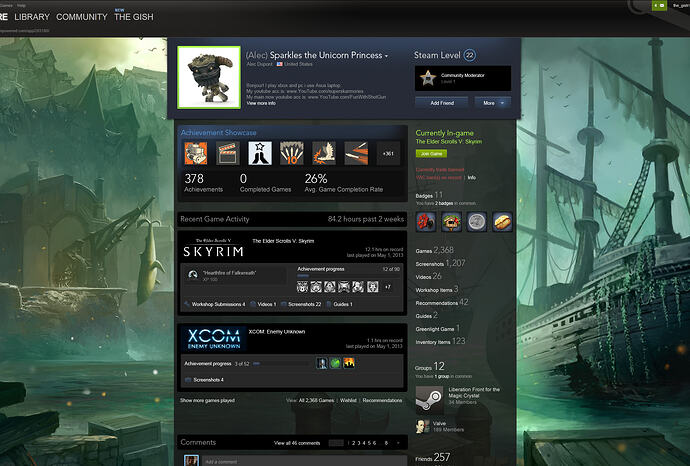
Task: Open the red berries badge
Action: point(426,221)
